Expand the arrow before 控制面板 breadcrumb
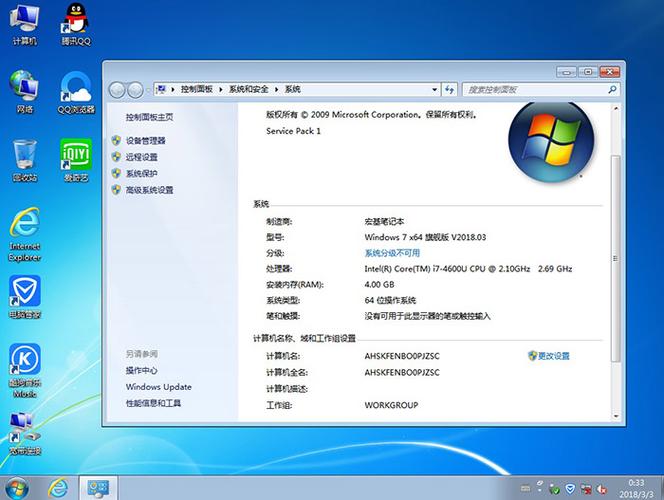Screen dimensions: 664x500 pyautogui.click(x=173, y=89)
